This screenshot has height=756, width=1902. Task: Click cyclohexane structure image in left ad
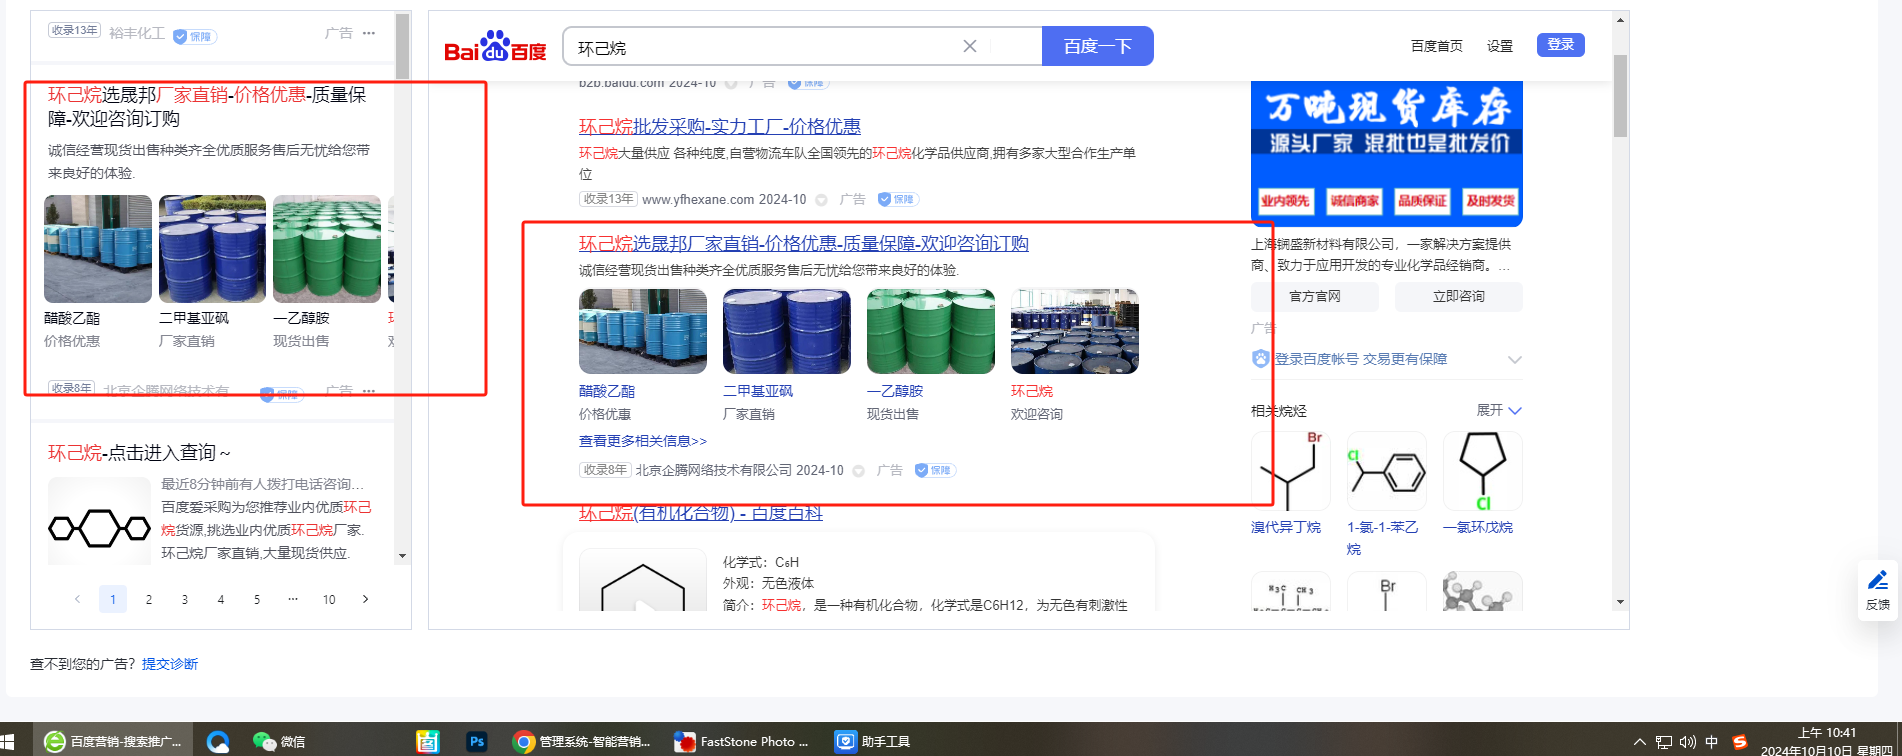pos(99,523)
